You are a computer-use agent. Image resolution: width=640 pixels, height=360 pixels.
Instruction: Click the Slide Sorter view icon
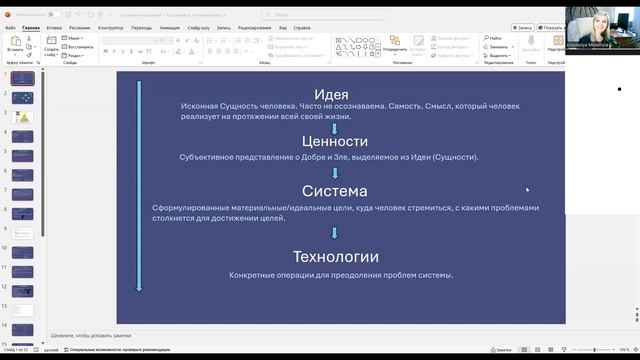pyautogui.click(x=538, y=350)
